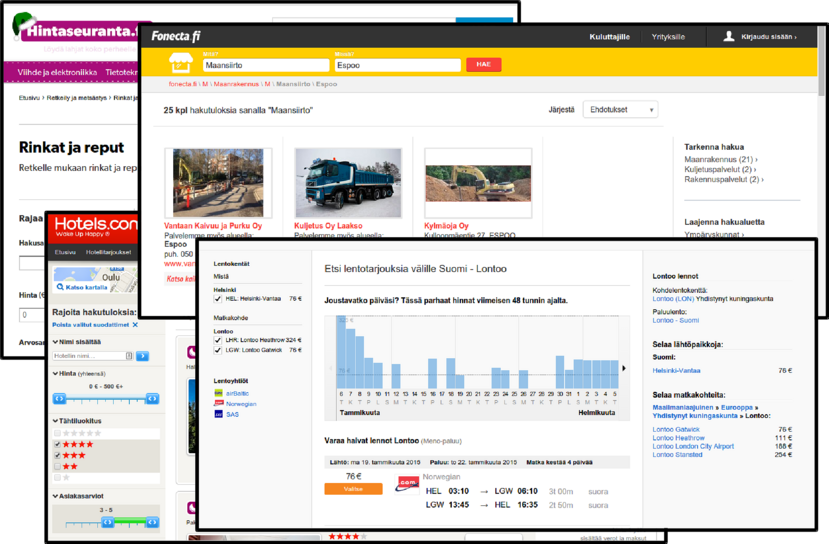Image resolution: width=829 pixels, height=544 pixels.
Task: Open the Etusivu tab in Hotels.com
Action: pyautogui.click(x=65, y=252)
